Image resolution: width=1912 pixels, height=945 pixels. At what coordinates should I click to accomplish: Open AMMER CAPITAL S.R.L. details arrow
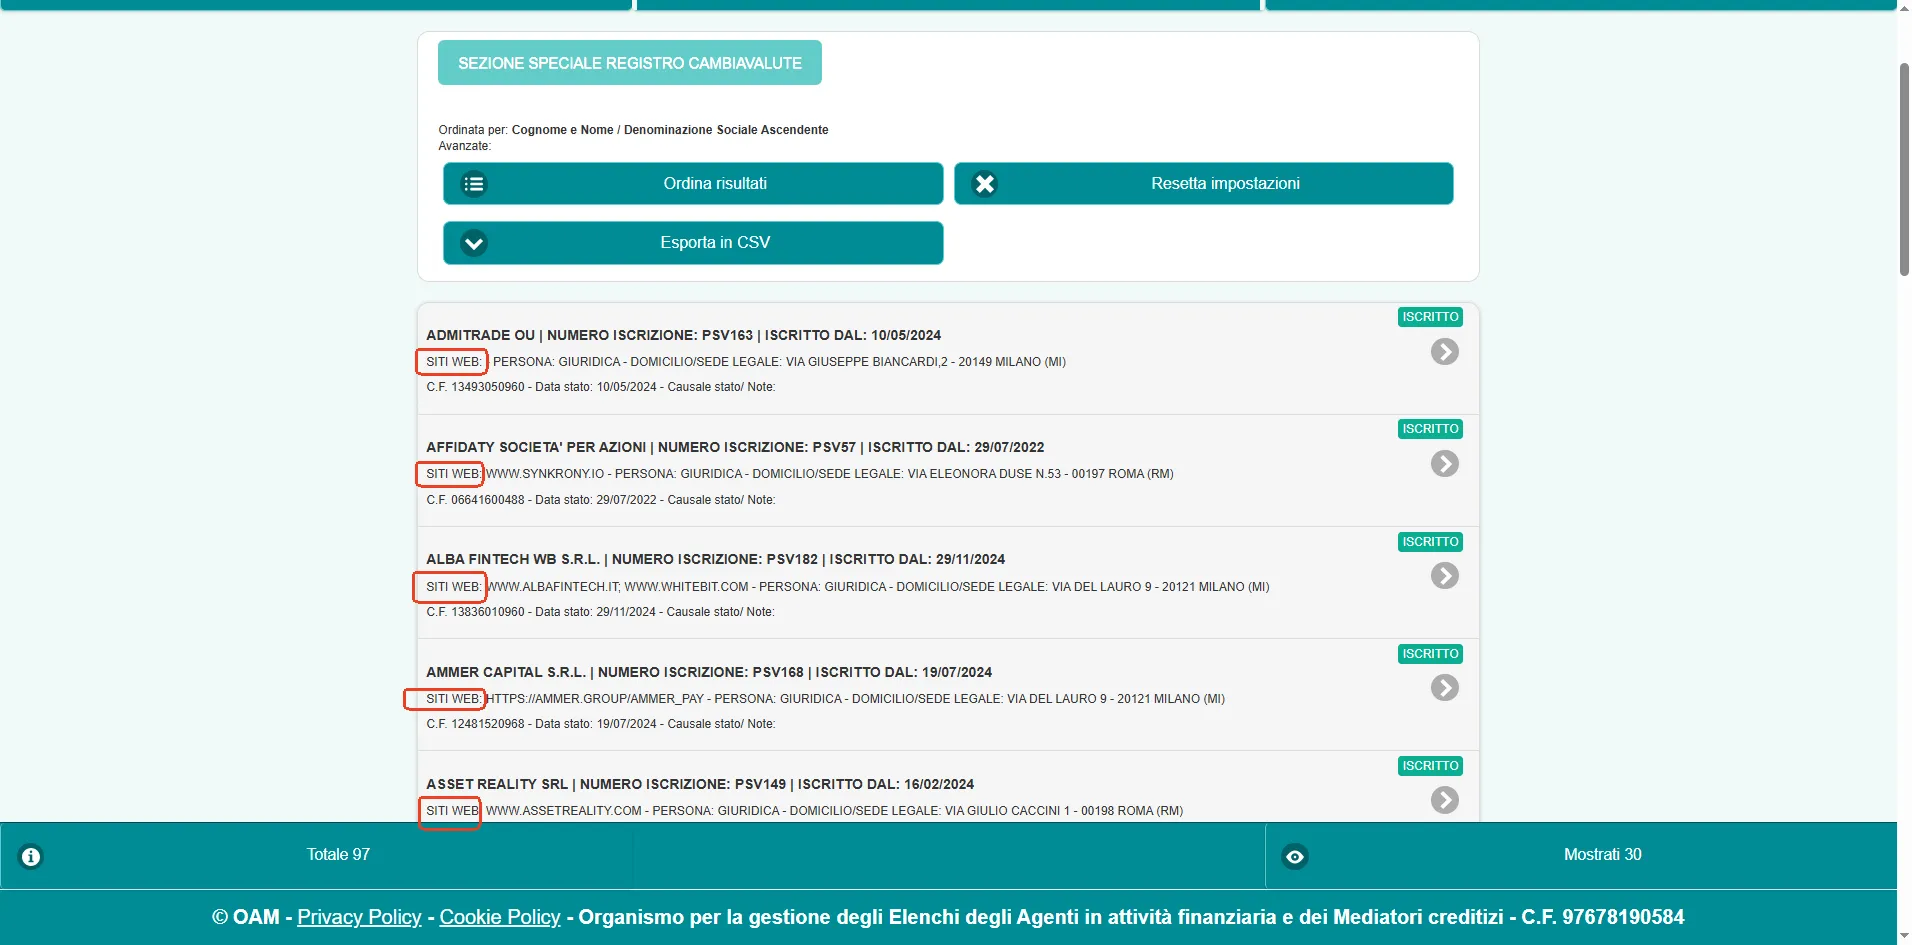point(1444,688)
